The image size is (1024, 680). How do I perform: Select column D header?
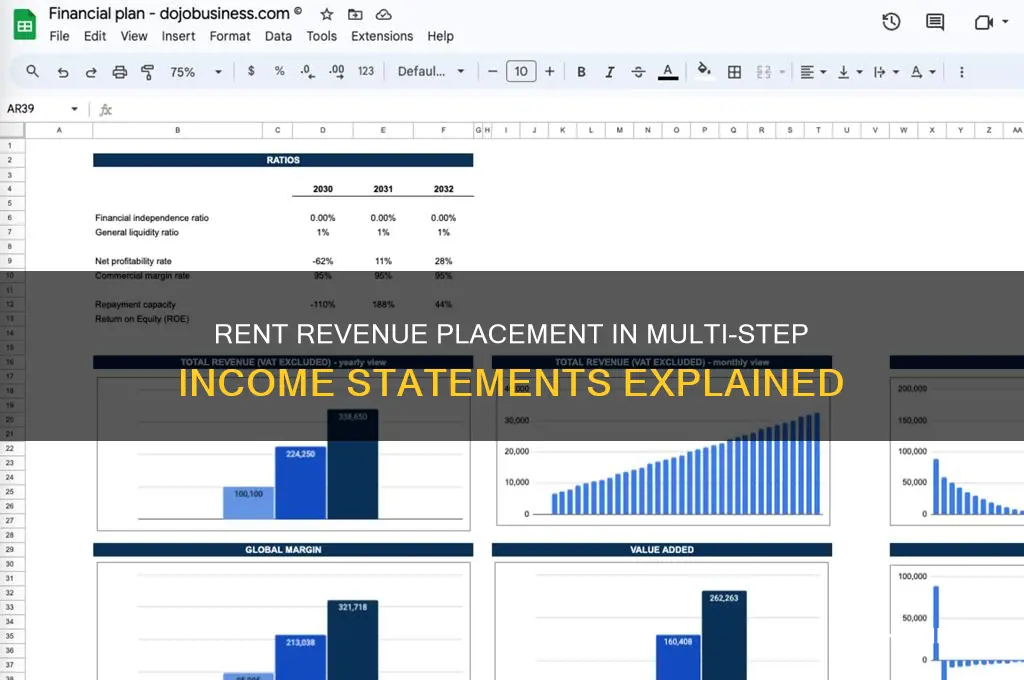pyautogui.click(x=323, y=130)
